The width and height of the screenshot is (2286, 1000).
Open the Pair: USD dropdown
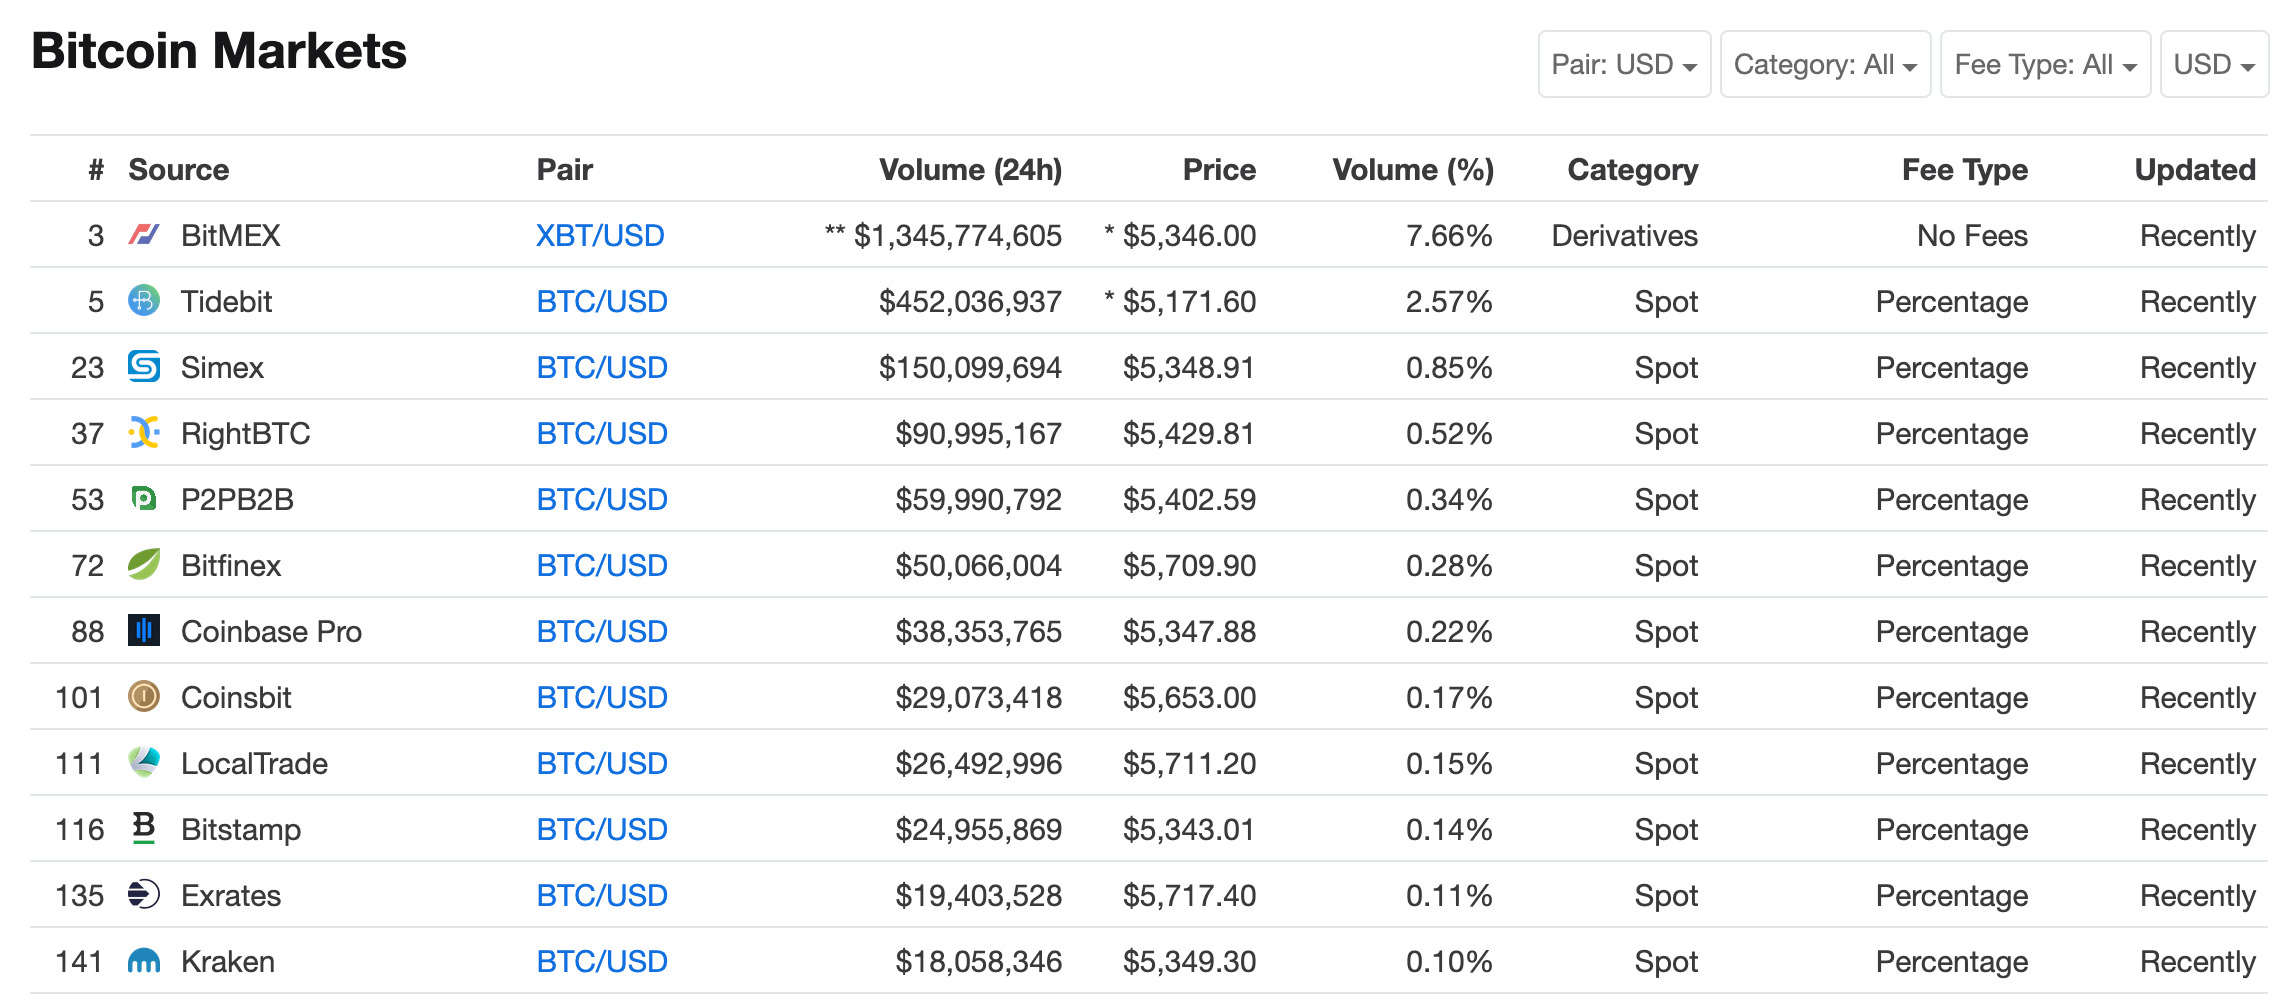pos(1624,64)
